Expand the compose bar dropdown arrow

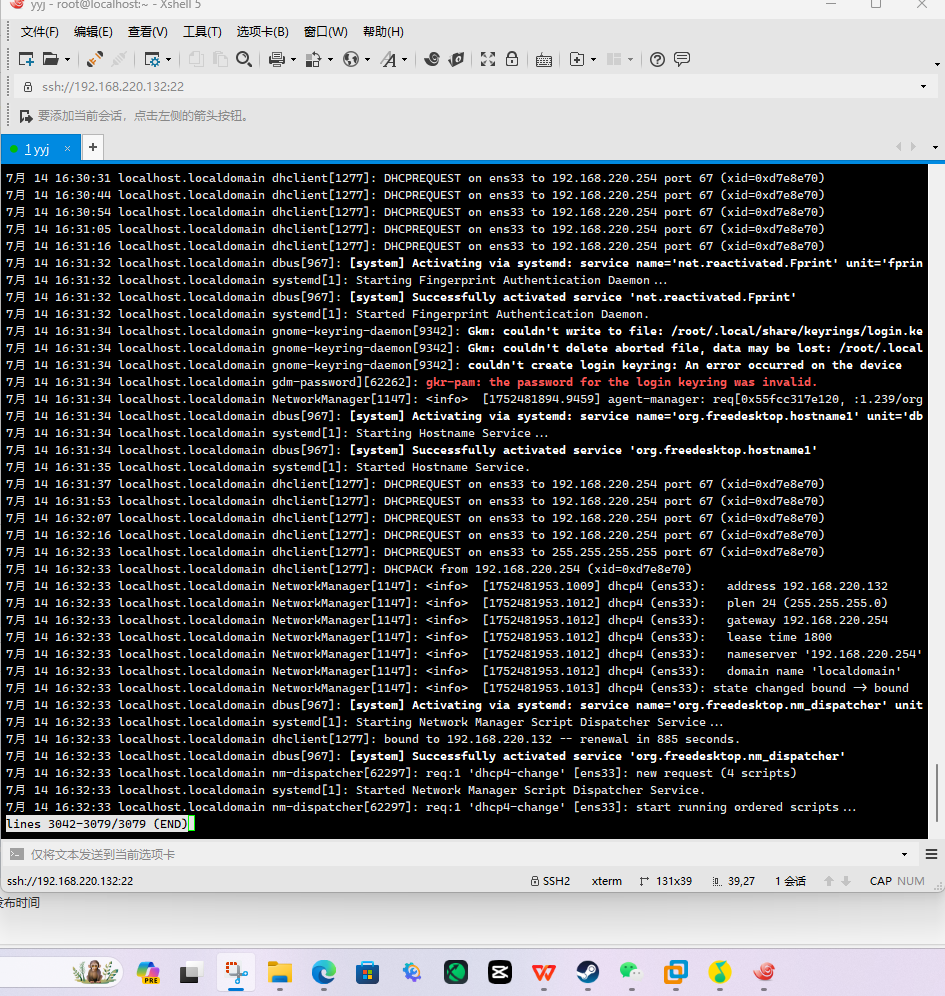(x=904, y=854)
